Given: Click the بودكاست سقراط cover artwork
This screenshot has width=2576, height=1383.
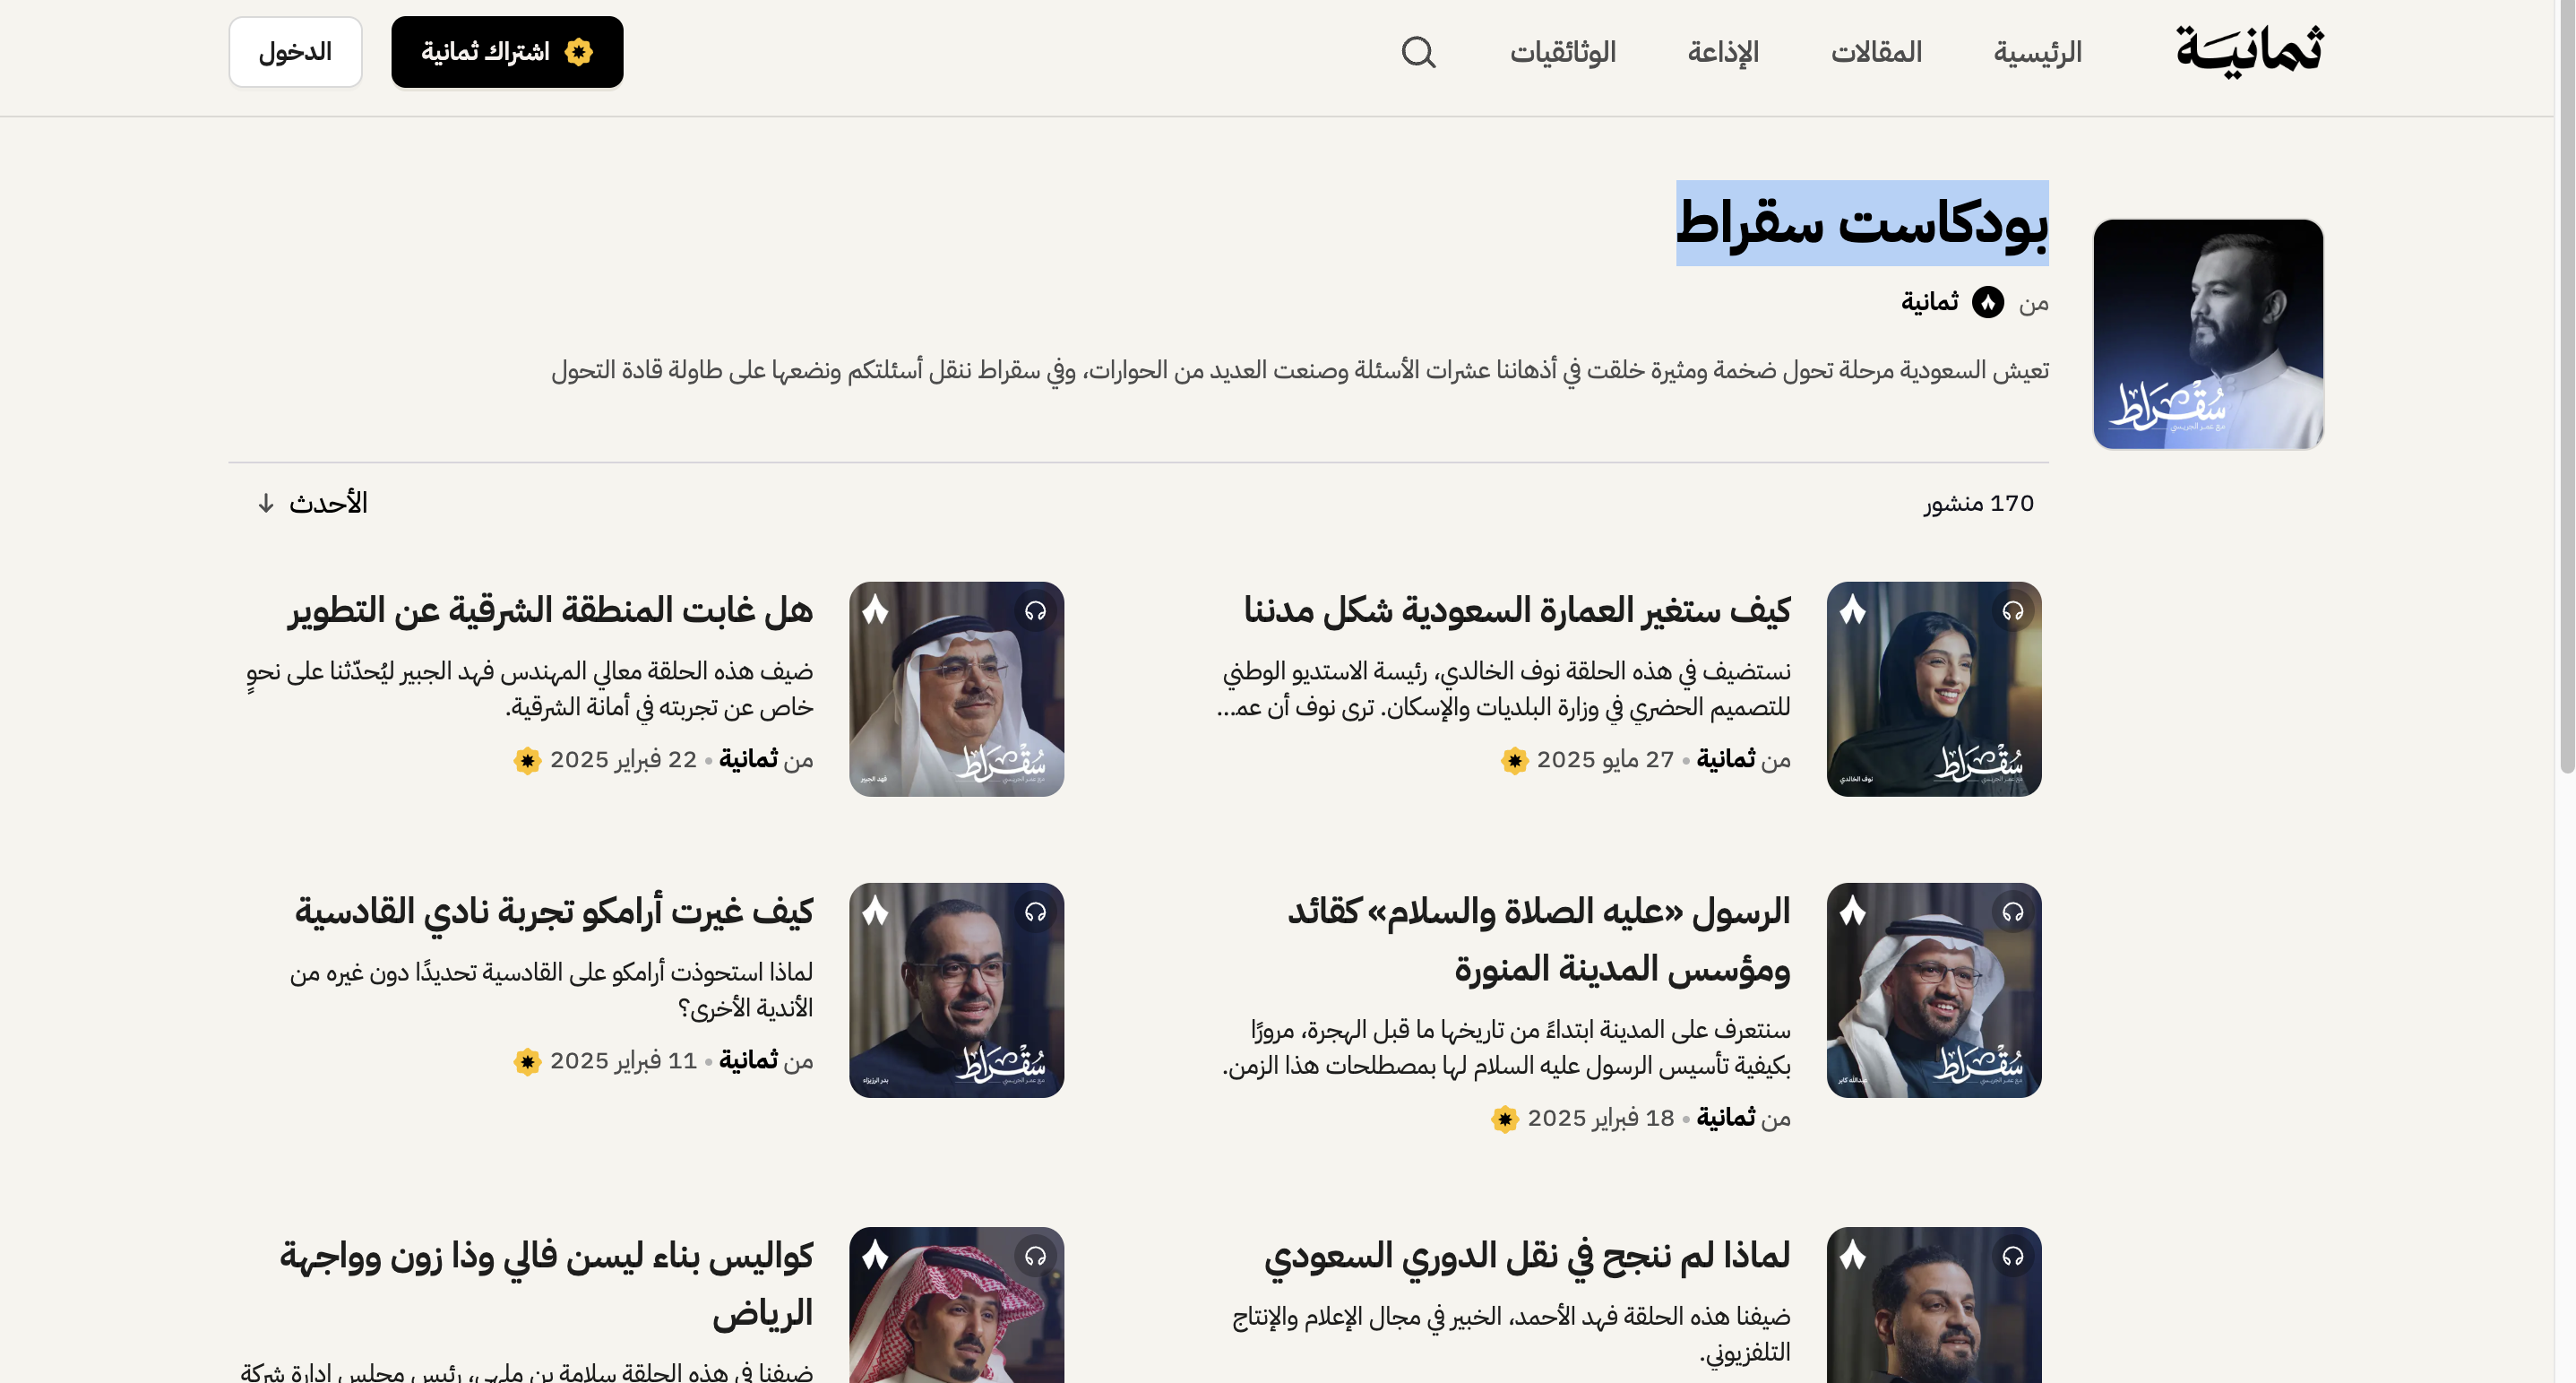Looking at the screenshot, I should [x=2208, y=334].
